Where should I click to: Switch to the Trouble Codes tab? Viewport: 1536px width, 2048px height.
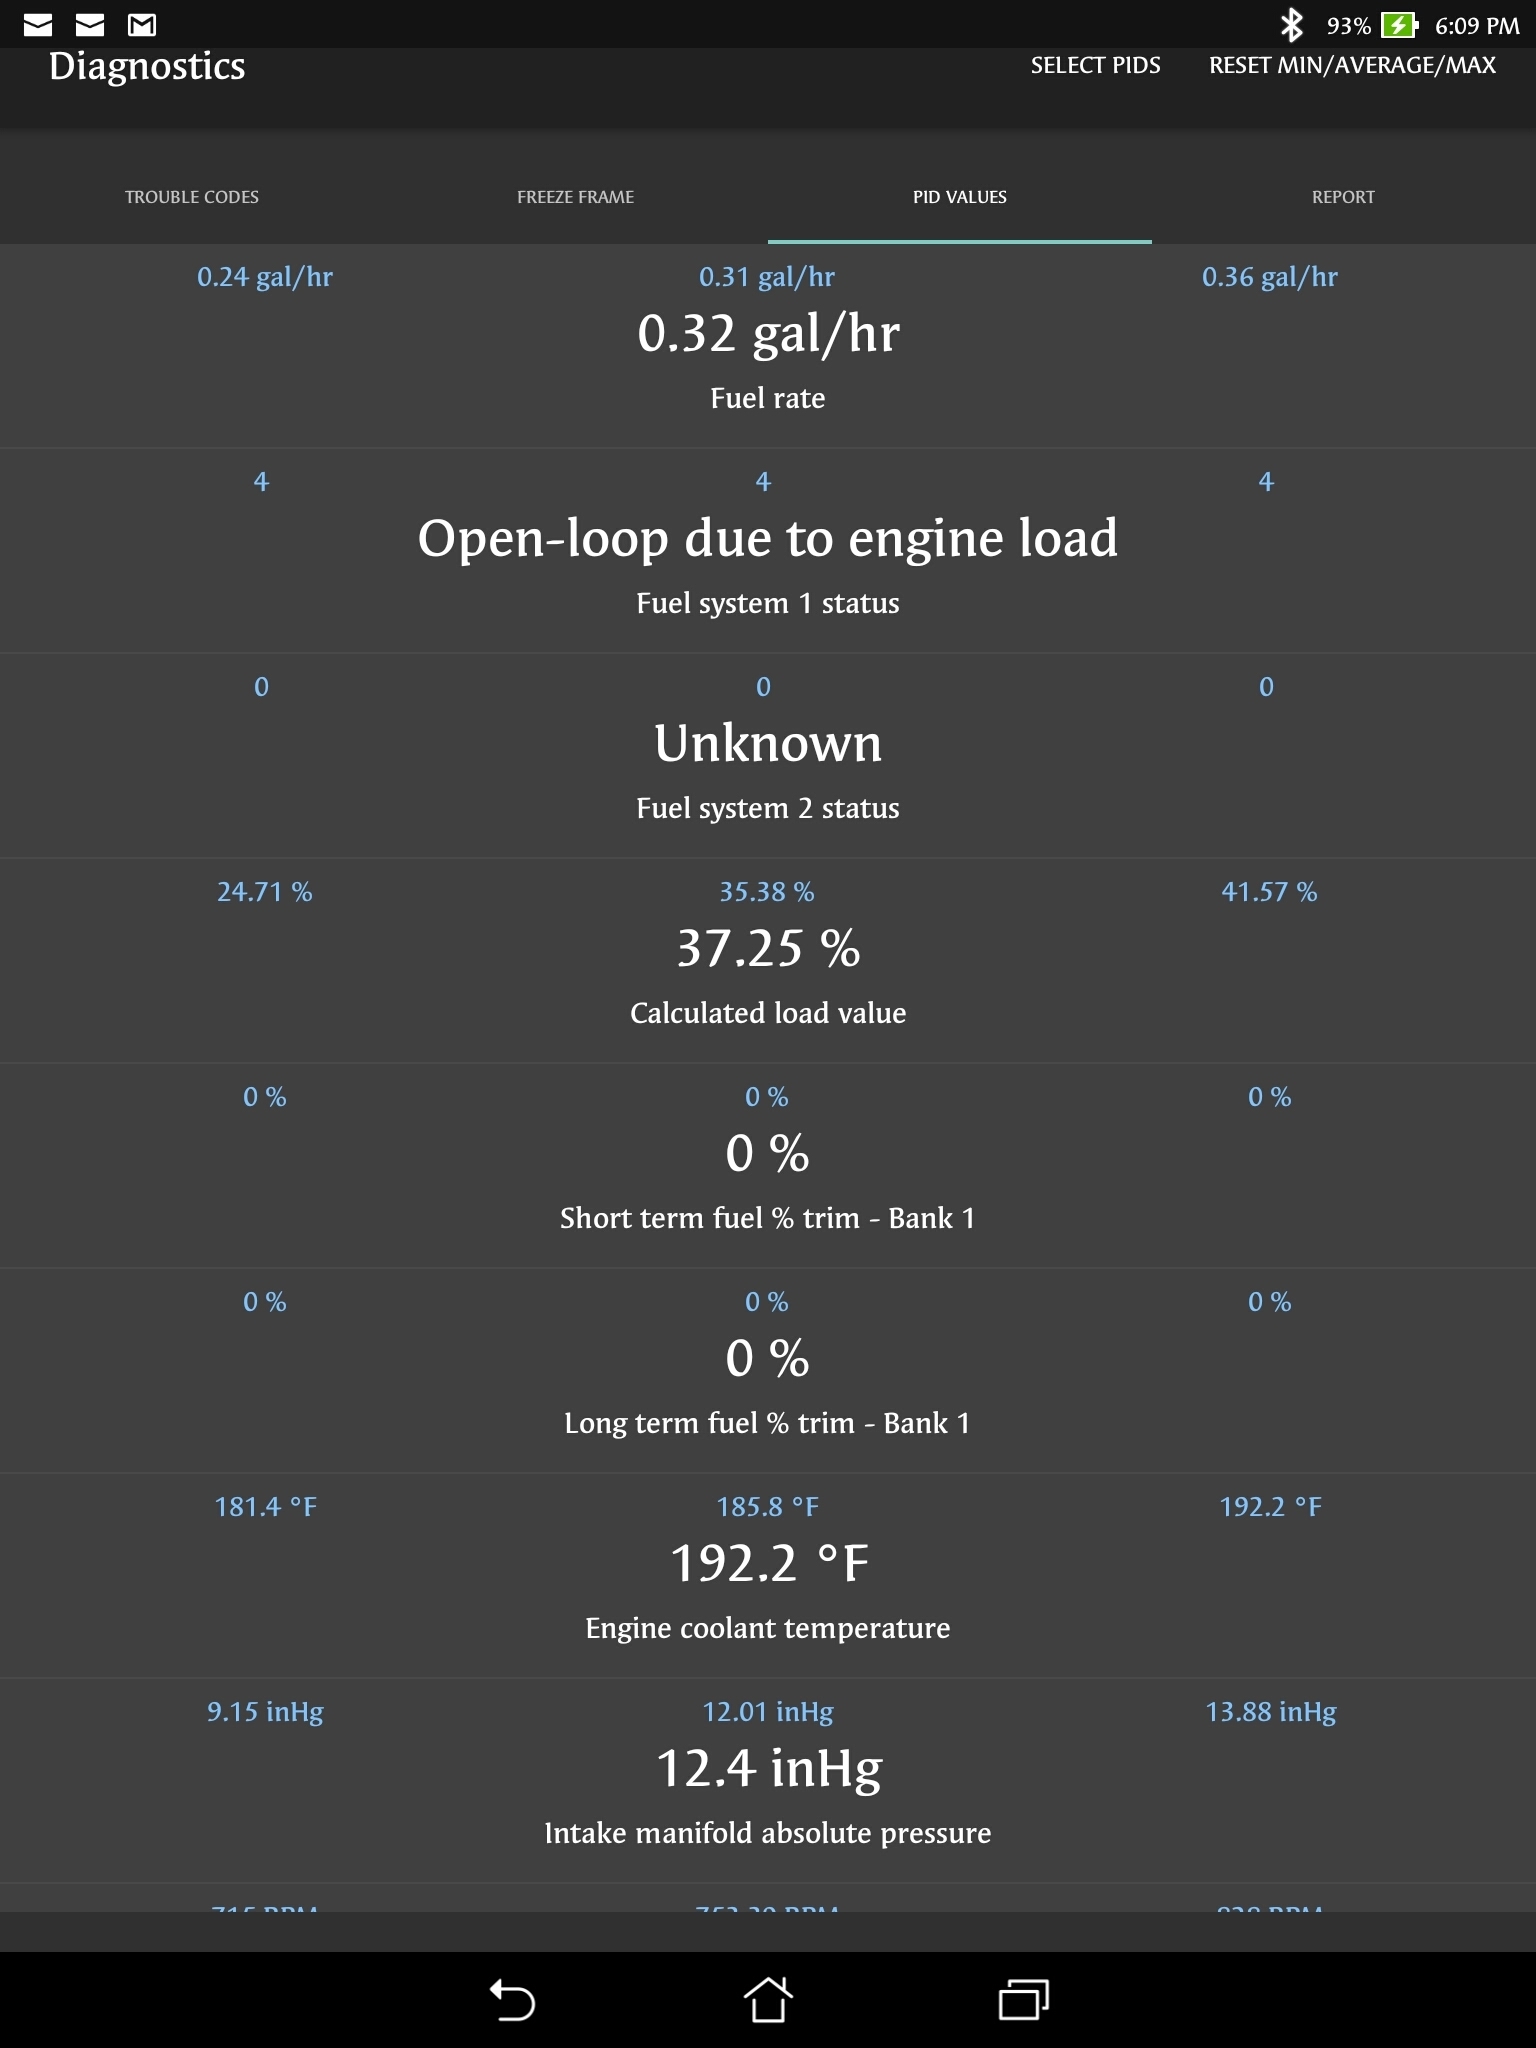tap(192, 197)
